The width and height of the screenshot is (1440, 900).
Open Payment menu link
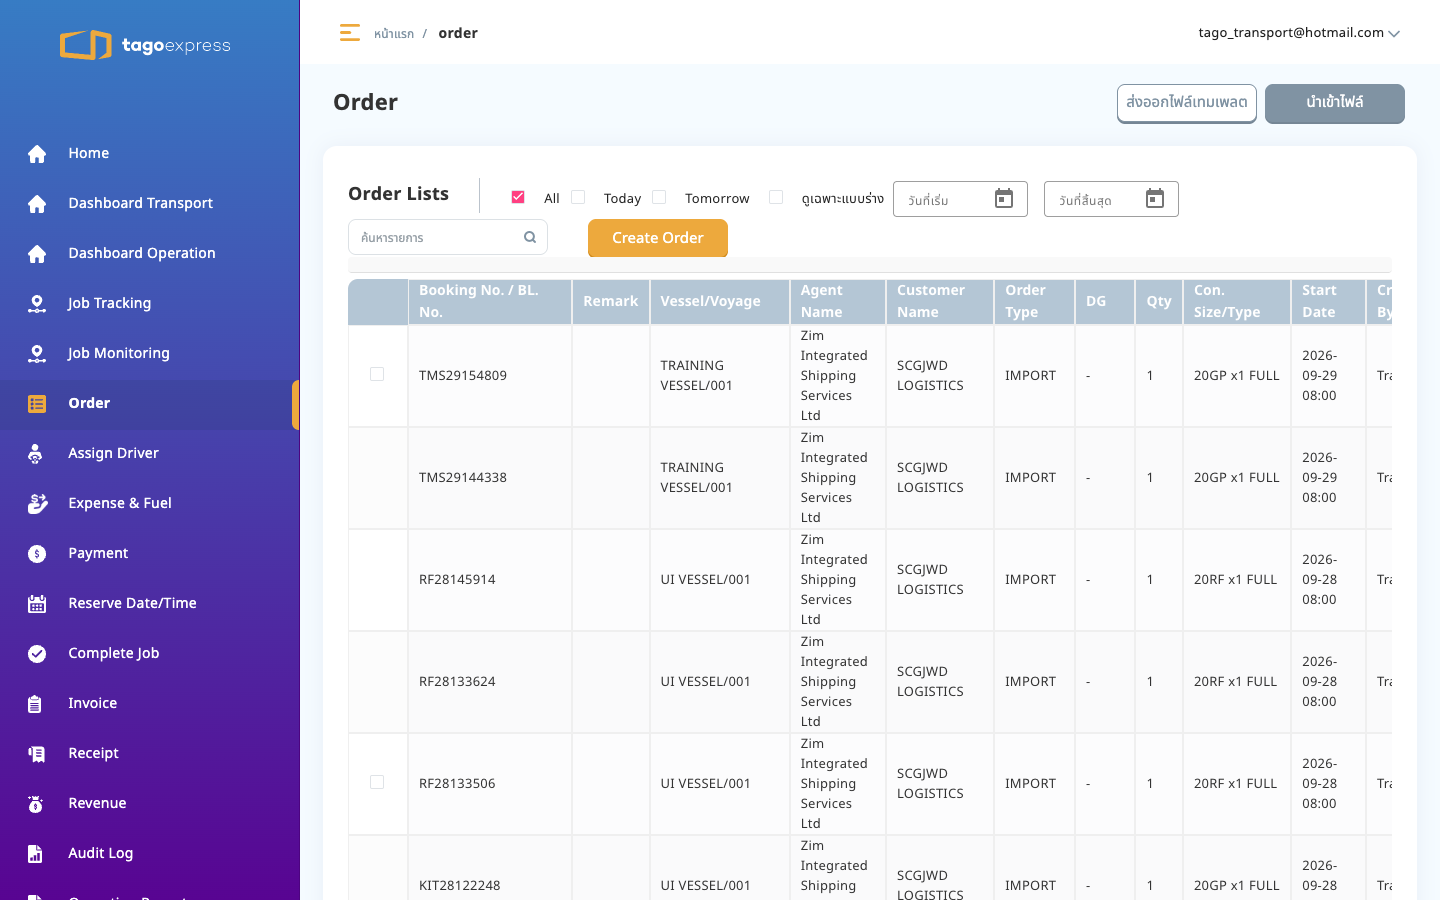(150, 553)
